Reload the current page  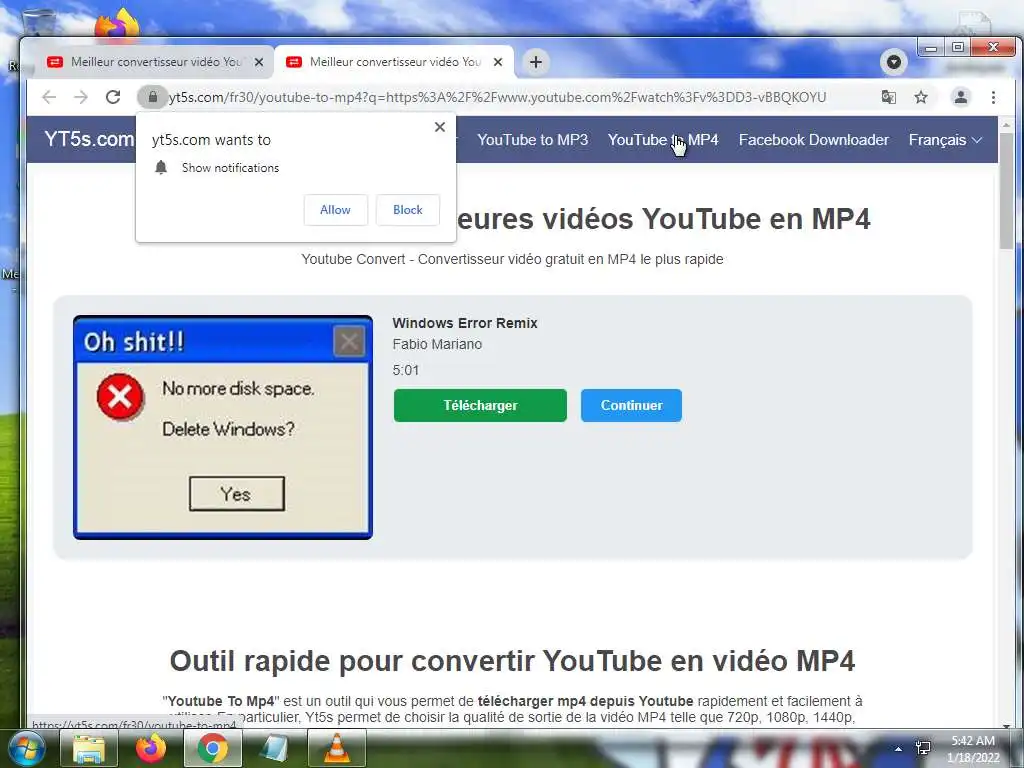pyautogui.click(x=113, y=97)
